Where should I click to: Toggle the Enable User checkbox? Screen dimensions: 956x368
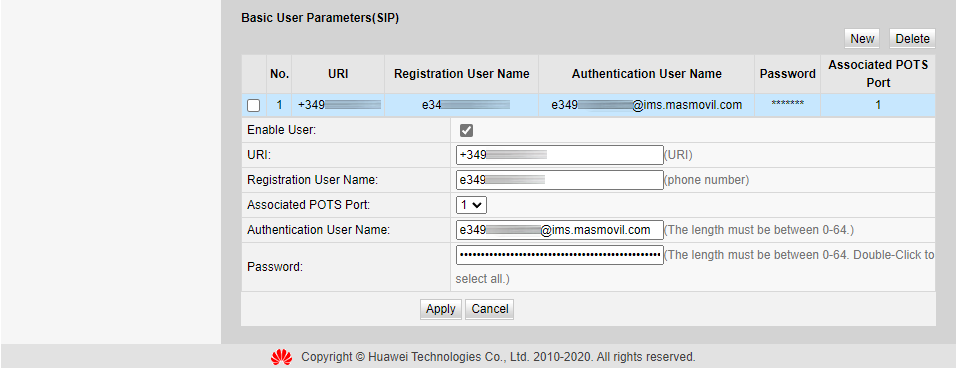[x=466, y=130]
